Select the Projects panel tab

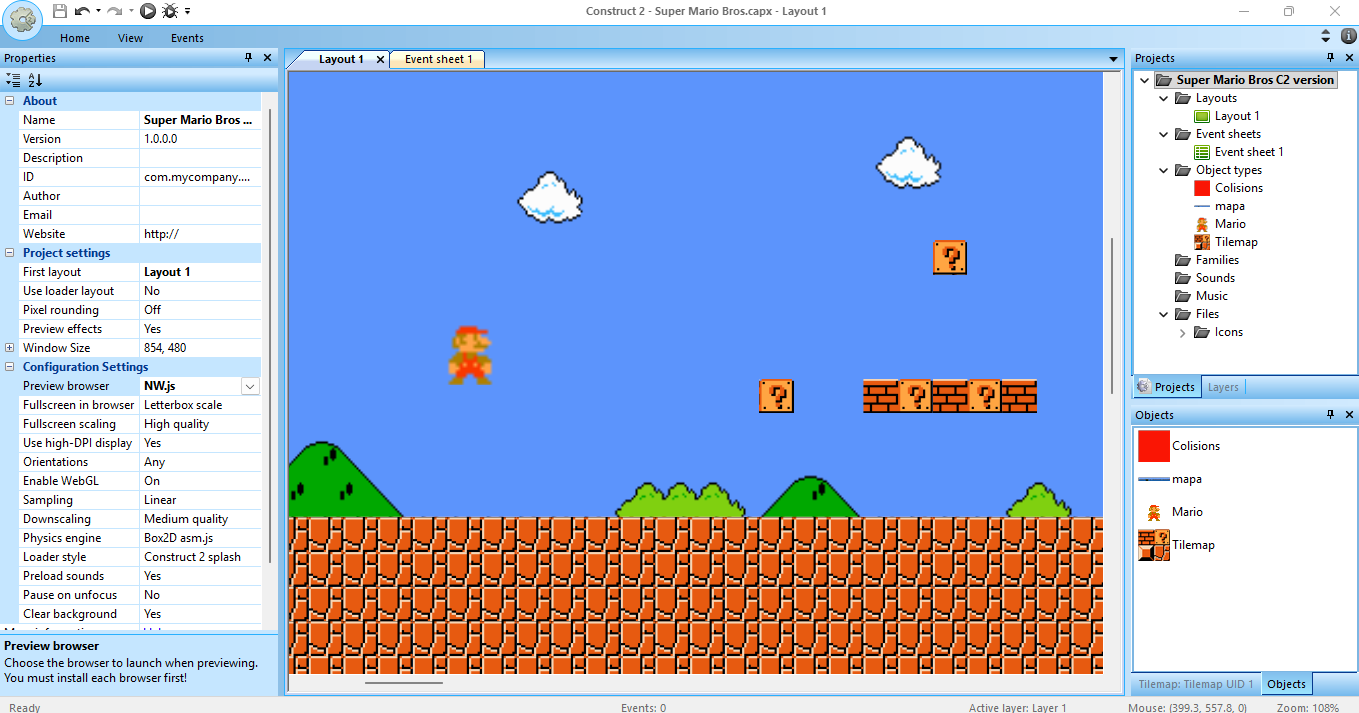click(x=1166, y=387)
